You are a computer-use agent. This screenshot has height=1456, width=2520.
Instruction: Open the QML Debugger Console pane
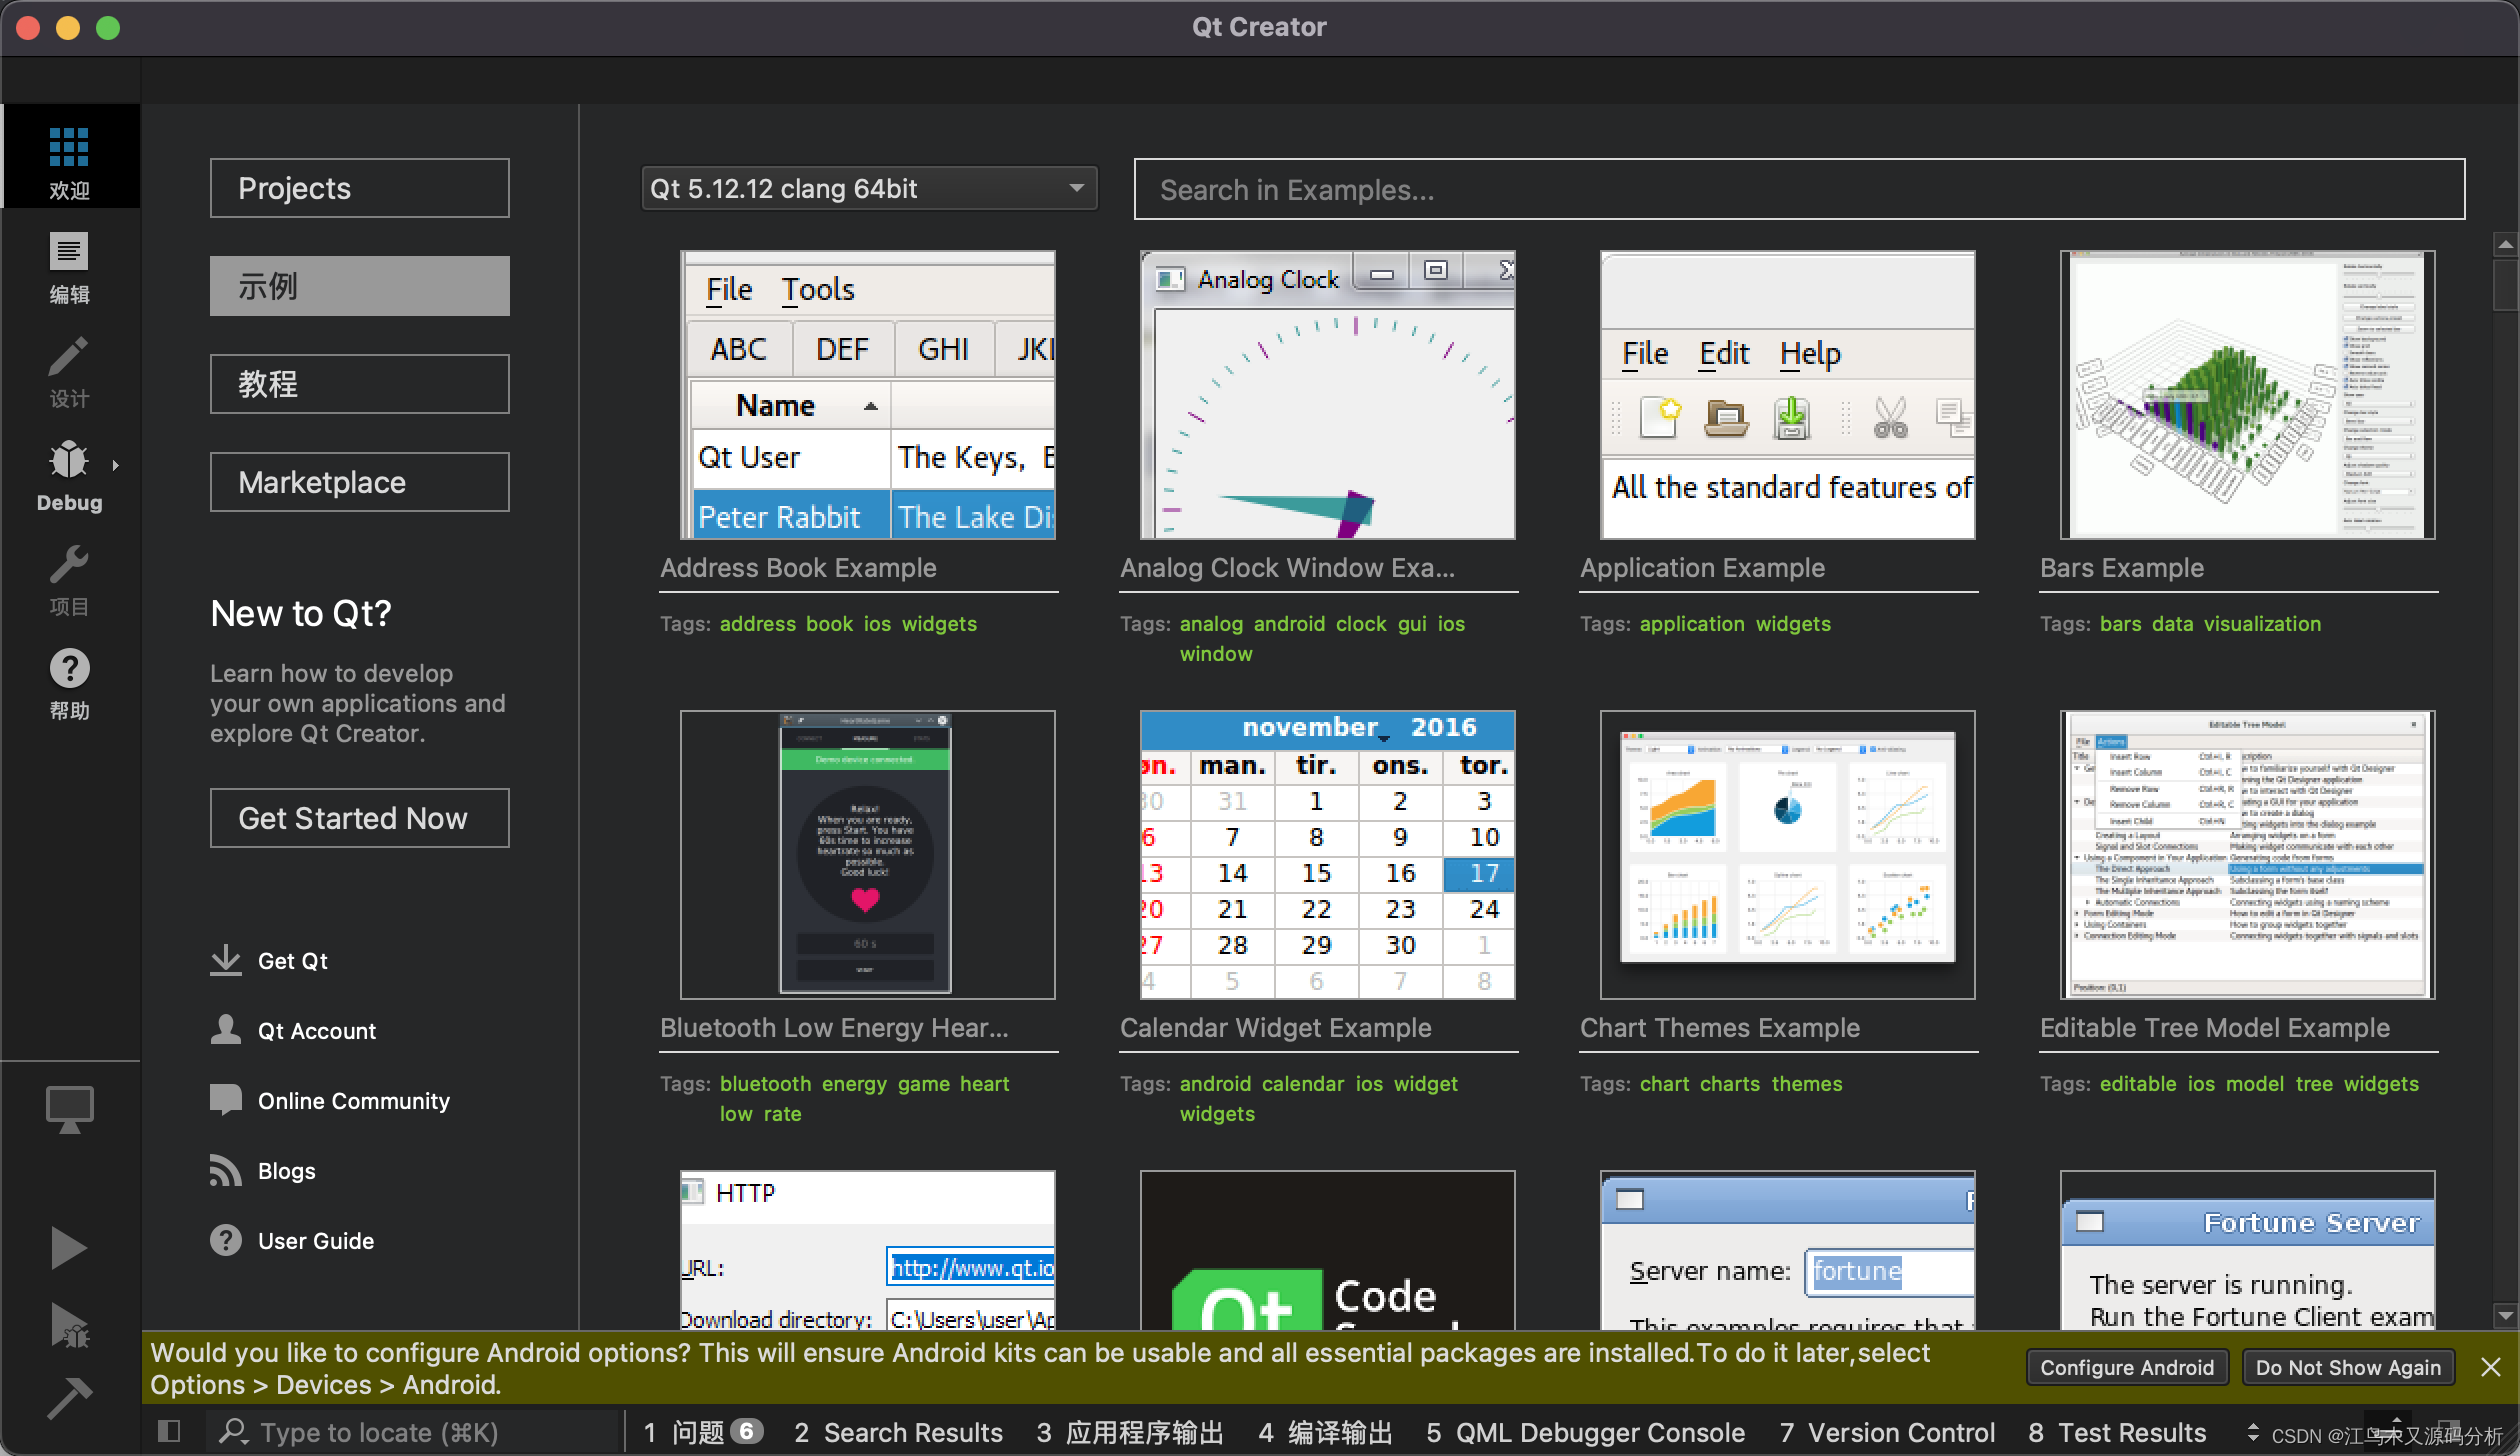(x=1585, y=1432)
